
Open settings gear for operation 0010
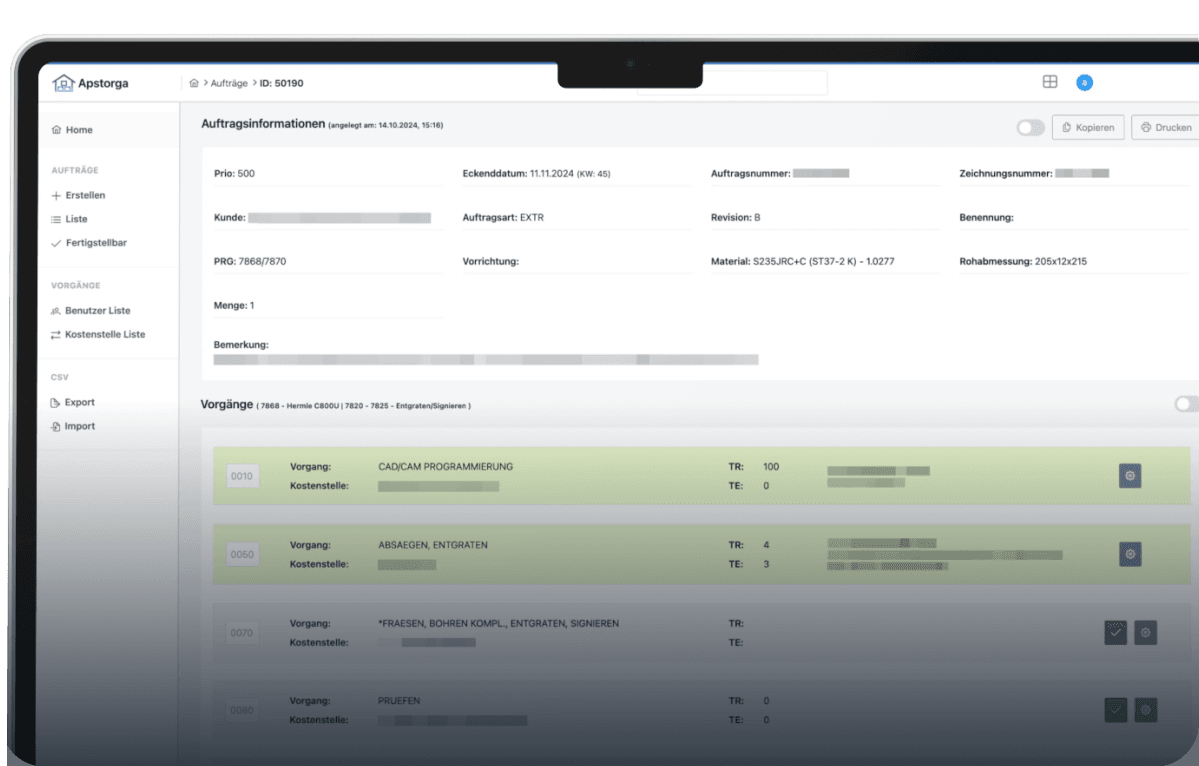pos(1130,476)
